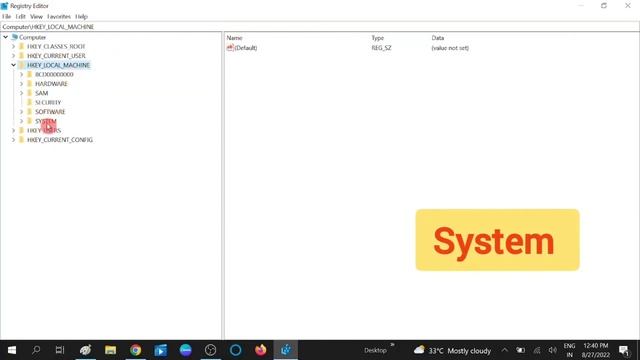Screen dimensions: 640x360
Task: Collapse HKEY_LOCAL_MACHINE key arrow
Action: pos(13,65)
